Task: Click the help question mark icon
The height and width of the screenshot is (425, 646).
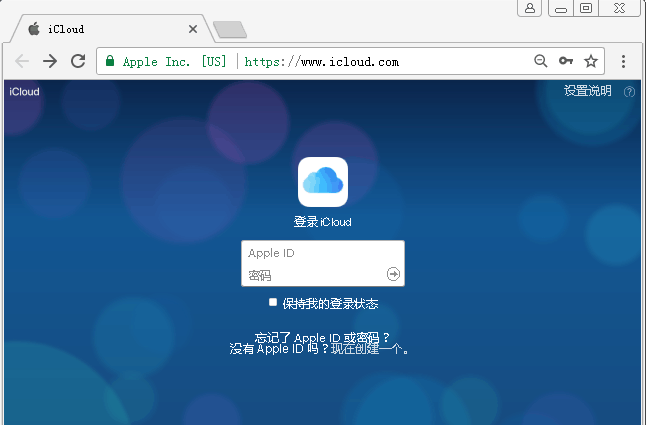Action: coord(629,91)
